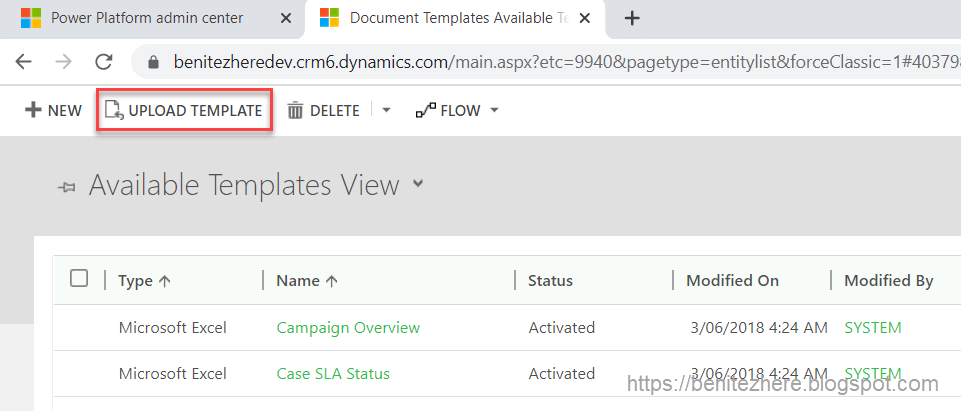Sort by Modified On column
The height and width of the screenshot is (411, 961).
[x=732, y=281]
